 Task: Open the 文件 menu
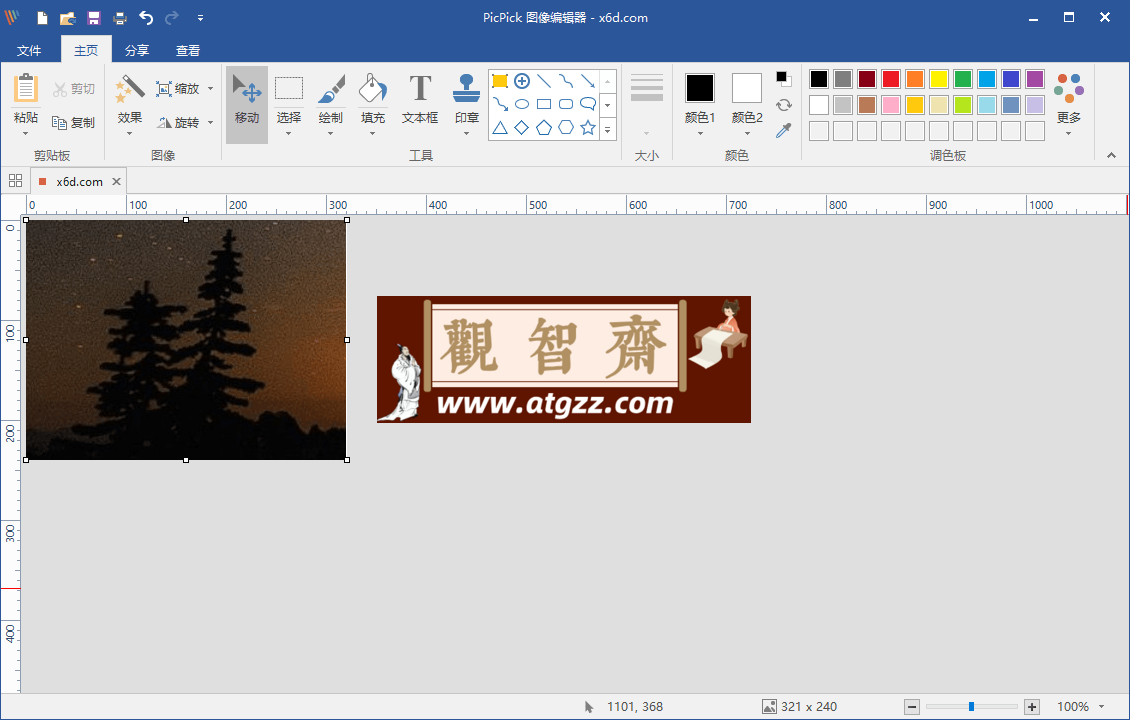[29, 50]
